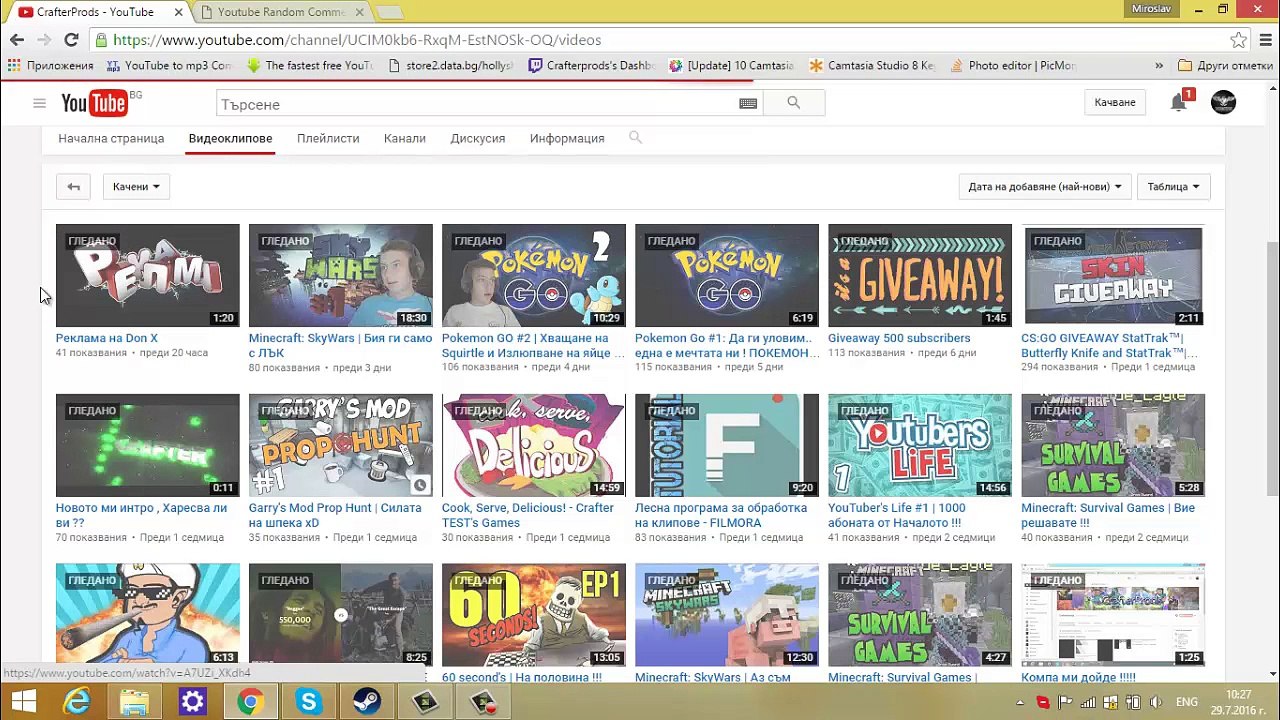
Task: Open the YouTube to mp3 bookmark
Action: [168, 65]
